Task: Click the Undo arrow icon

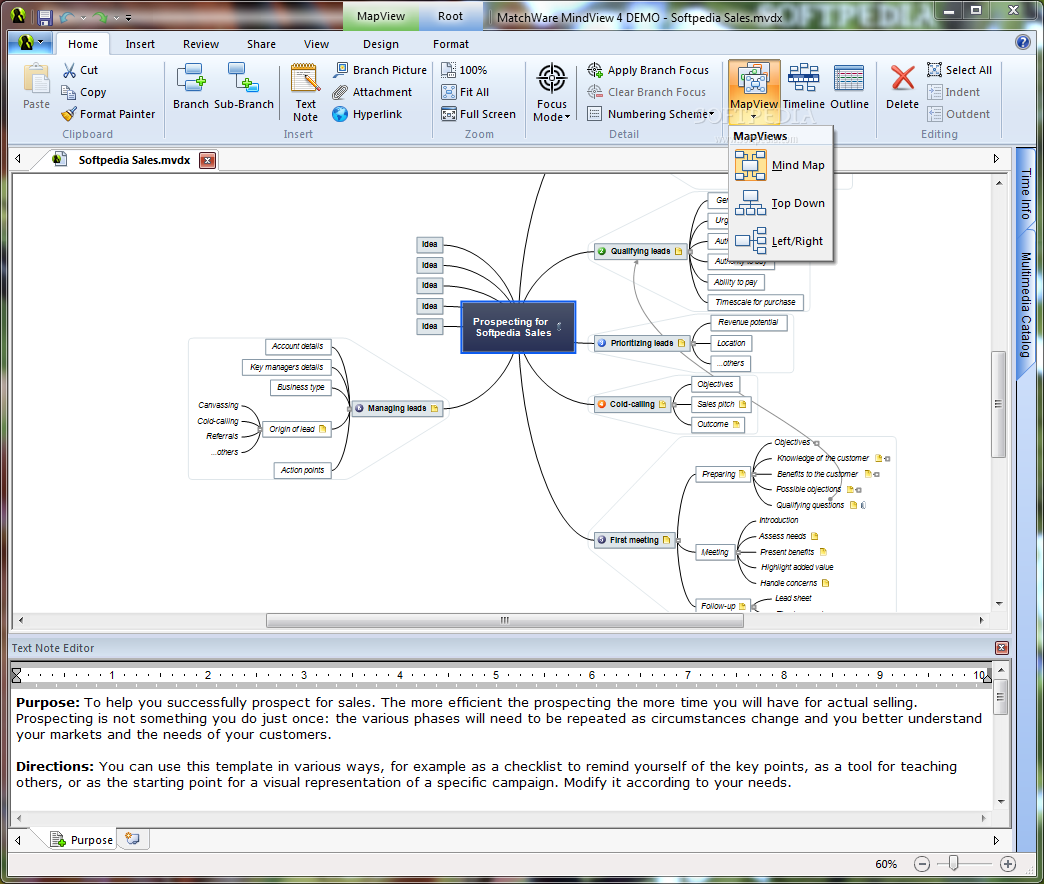Action: (67, 17)
